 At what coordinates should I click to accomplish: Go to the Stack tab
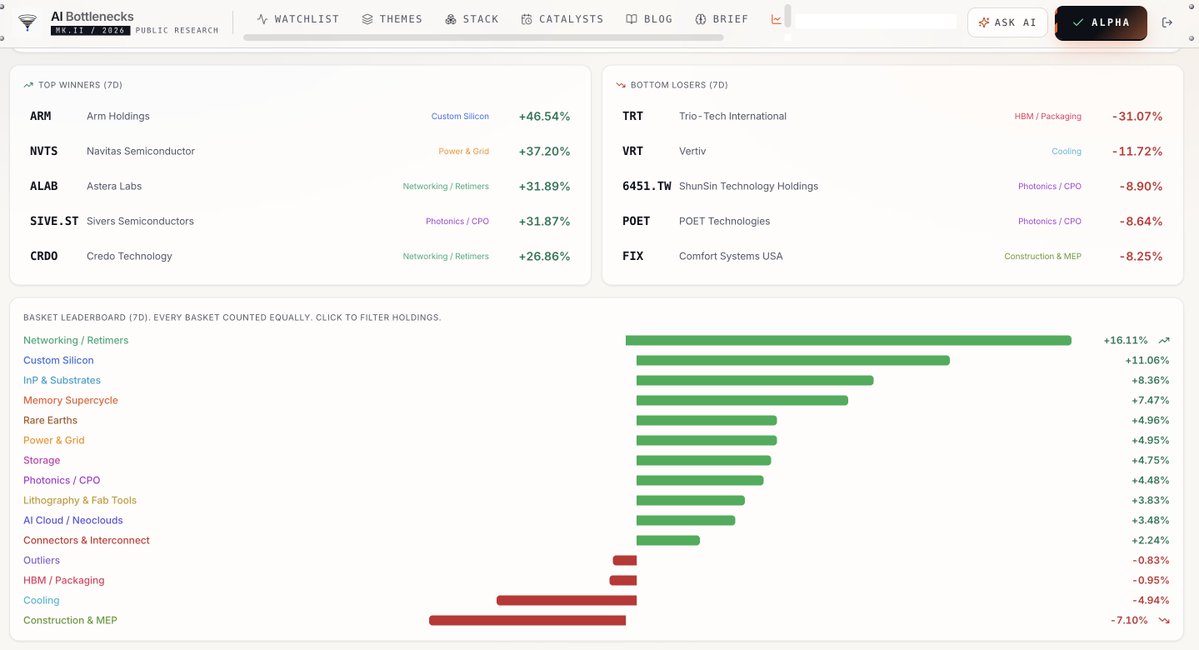(x=472, y=19)
